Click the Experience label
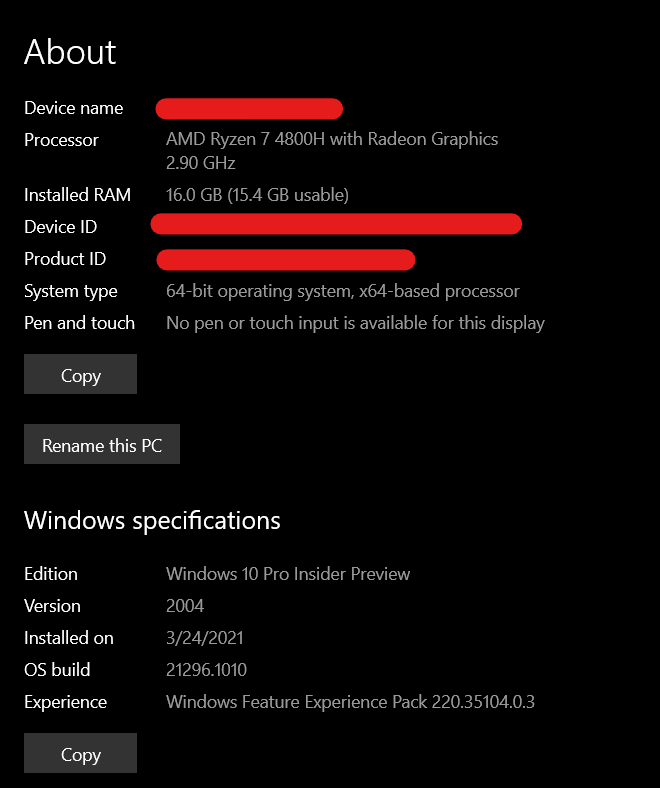Image resolution: width=660 pixels, height=788 pixels. [x=65, y=702]
